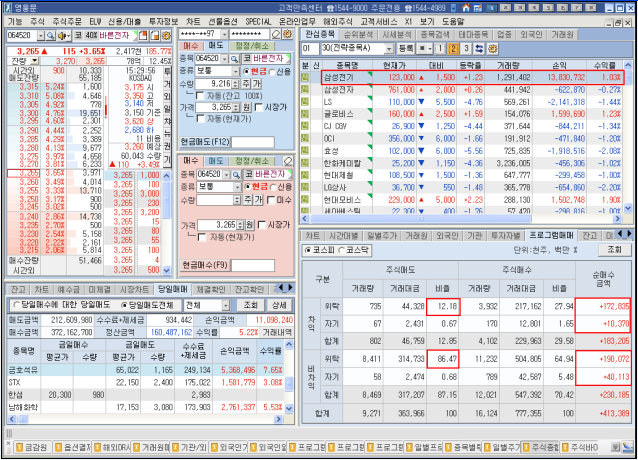The width and height of the screenshot is (638, 460).
Task: Click the first window layout icon next to 바른전자
Action: click(143, 36)
